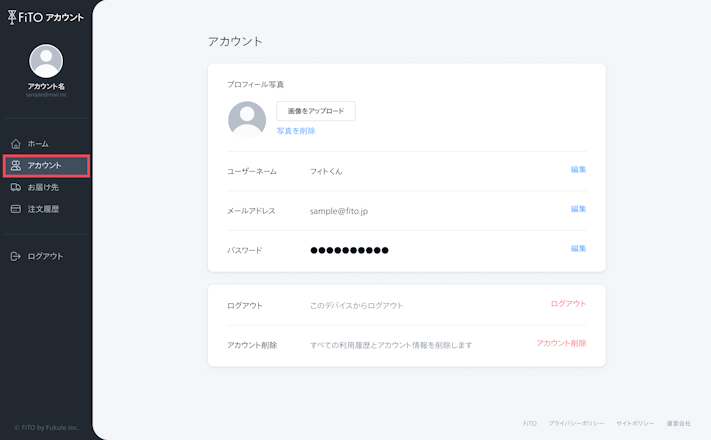
Task: Open the 運営会社 footer link
Action: point(679,423)
